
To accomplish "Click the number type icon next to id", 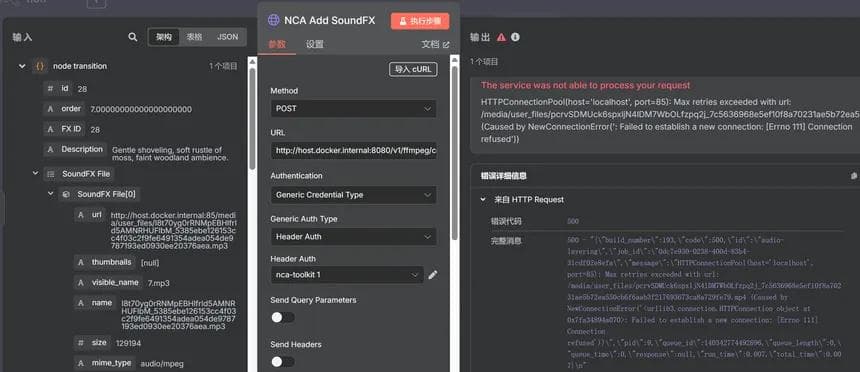I will coord(50,88).
